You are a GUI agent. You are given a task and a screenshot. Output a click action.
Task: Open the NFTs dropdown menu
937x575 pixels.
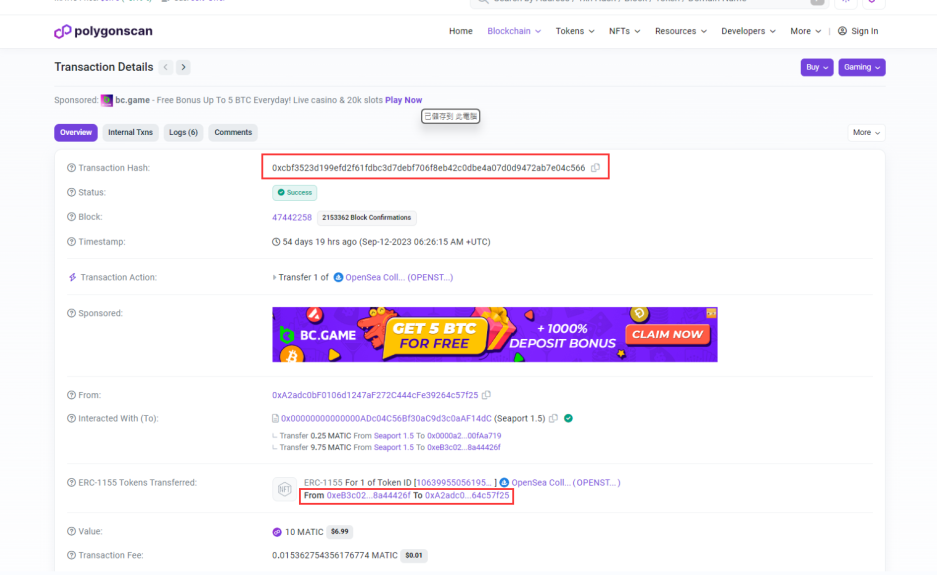[x=624, y=31]
